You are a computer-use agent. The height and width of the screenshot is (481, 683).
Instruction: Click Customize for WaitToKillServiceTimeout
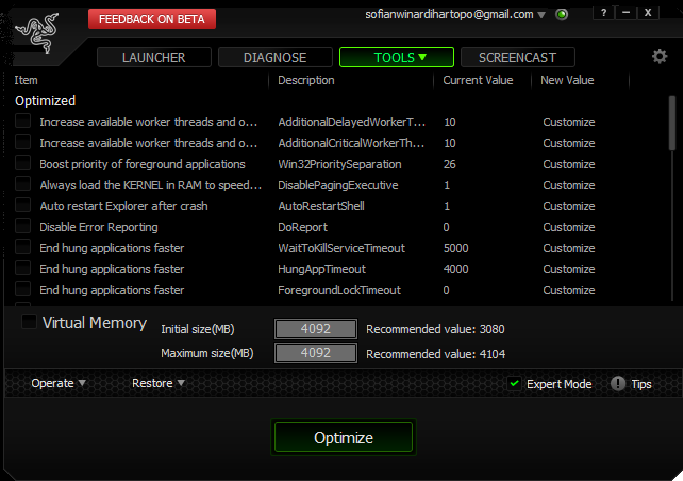tap(569, 248)
